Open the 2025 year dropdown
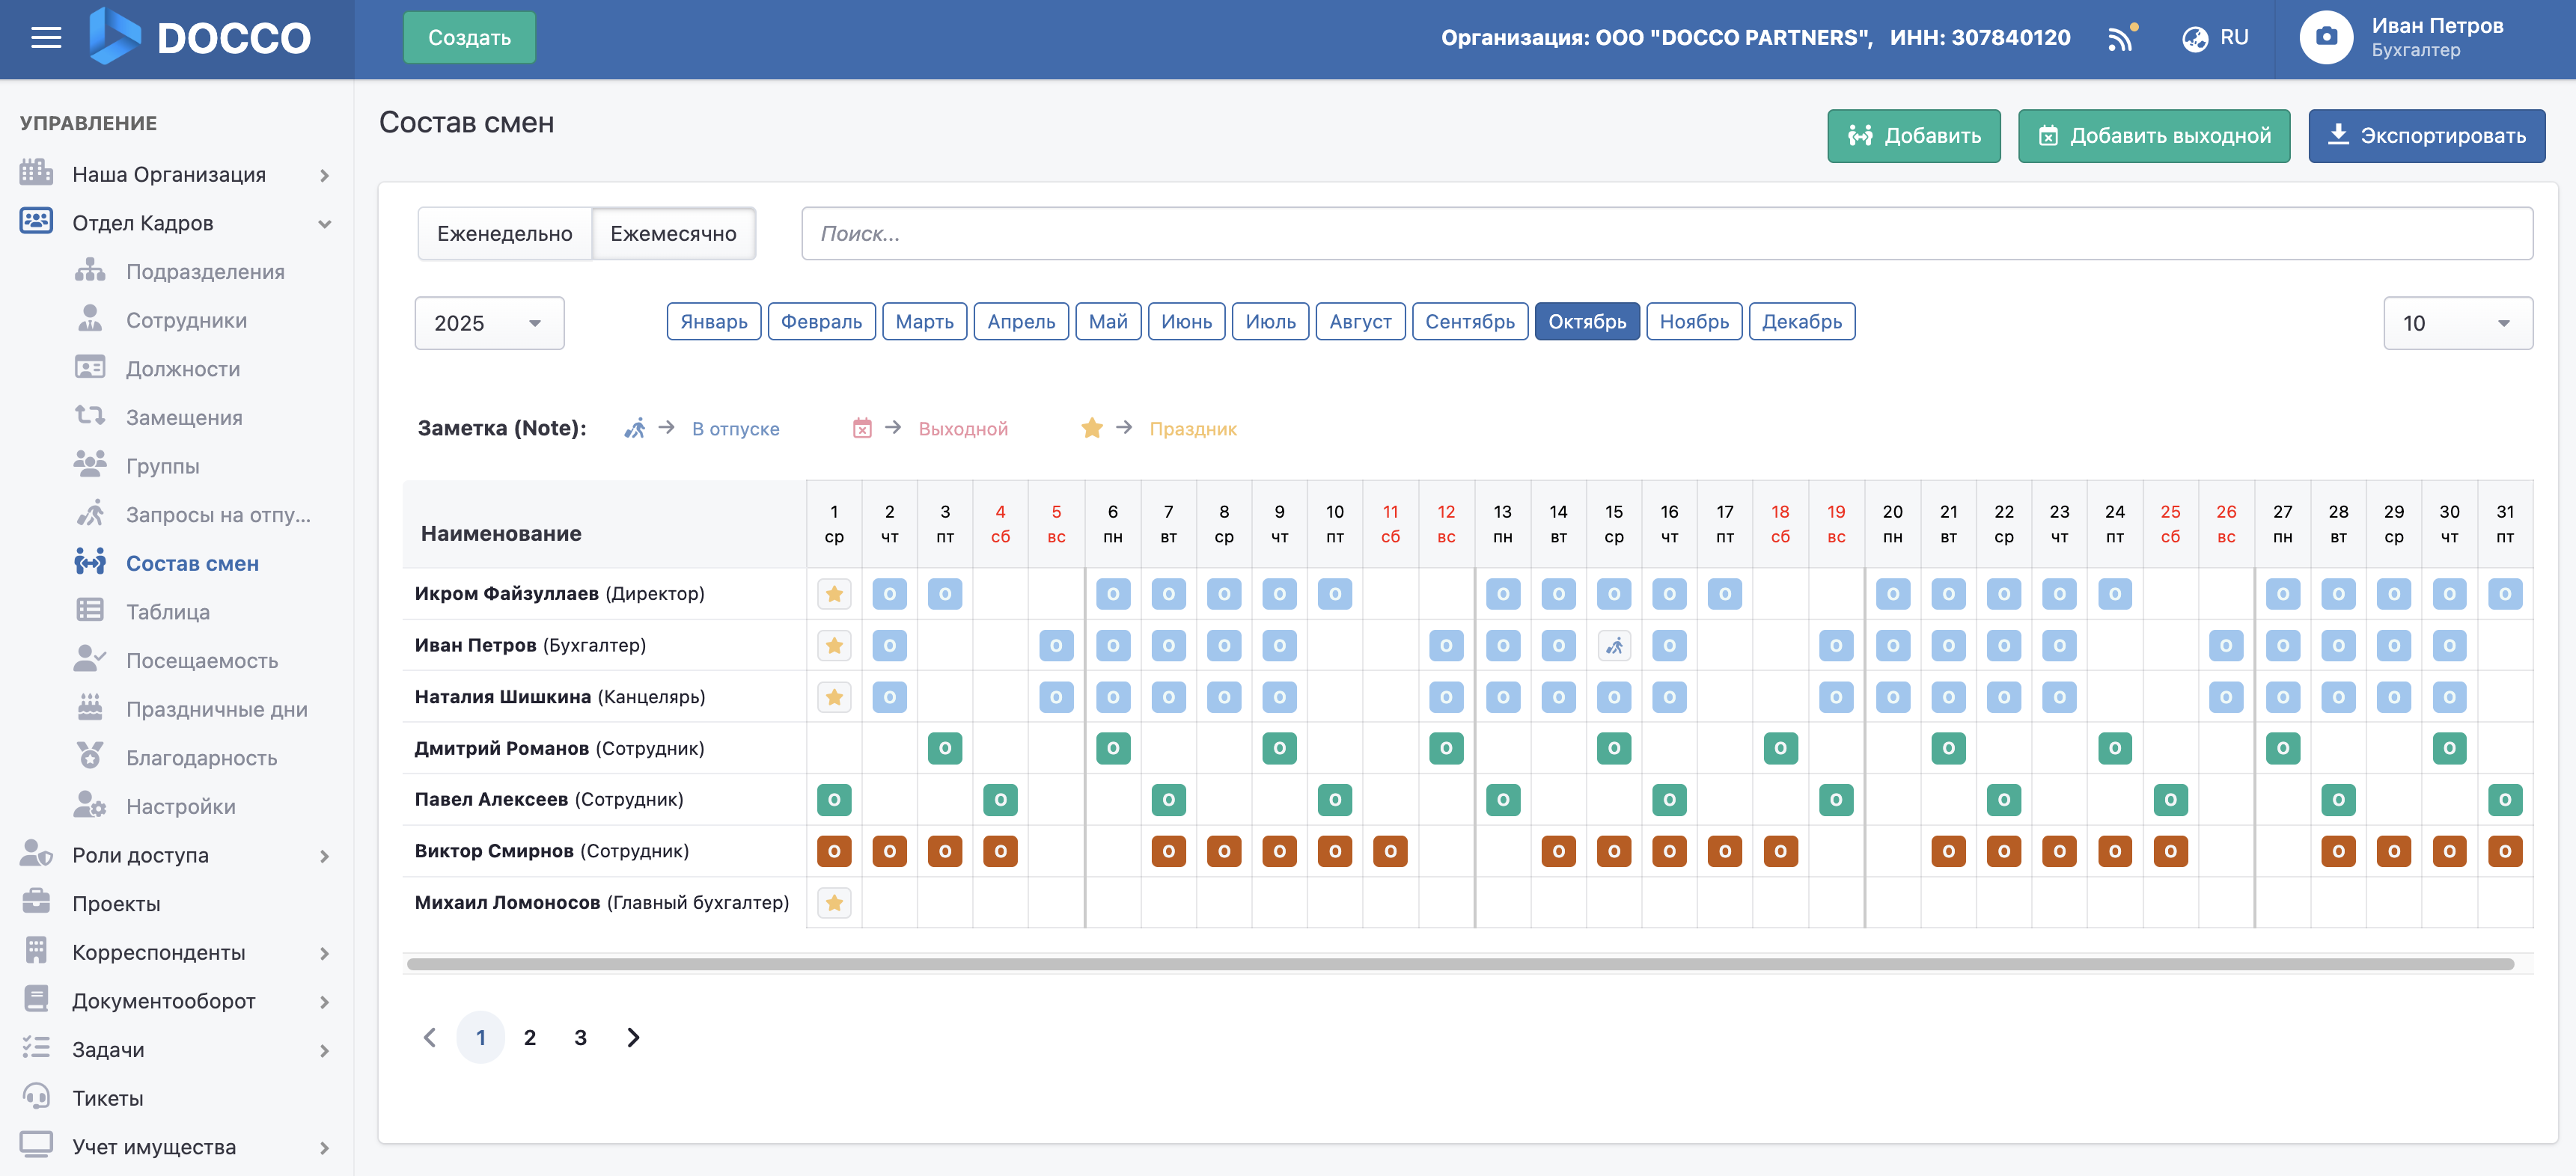 coord(488,323)
